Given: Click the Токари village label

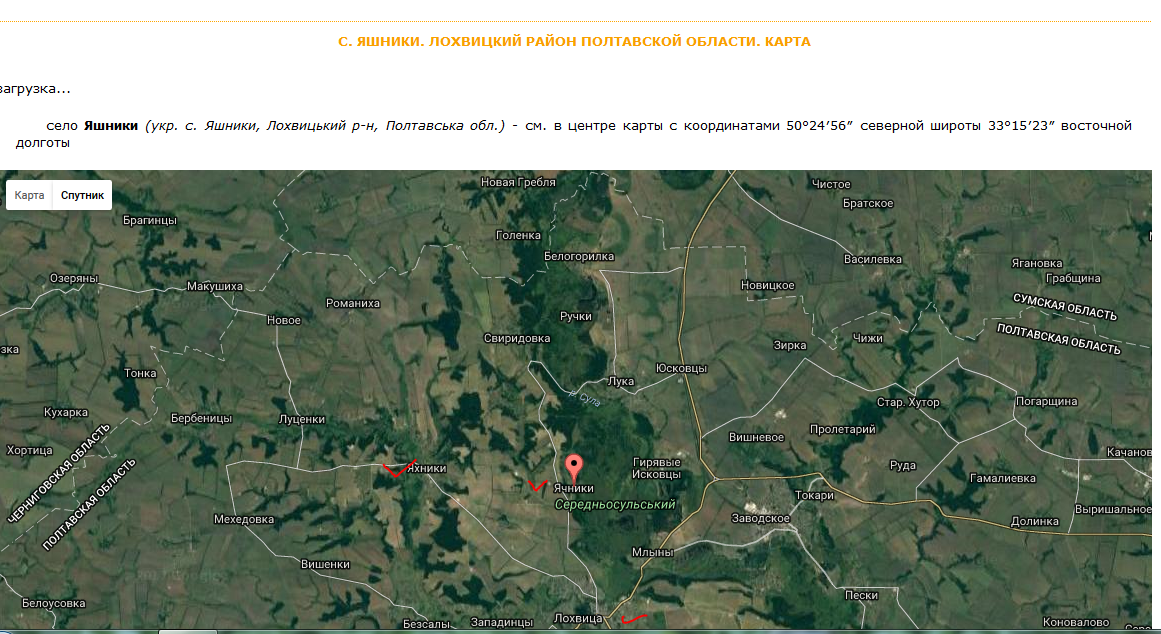Looking at the screenshot, I should tap(814, 495).
